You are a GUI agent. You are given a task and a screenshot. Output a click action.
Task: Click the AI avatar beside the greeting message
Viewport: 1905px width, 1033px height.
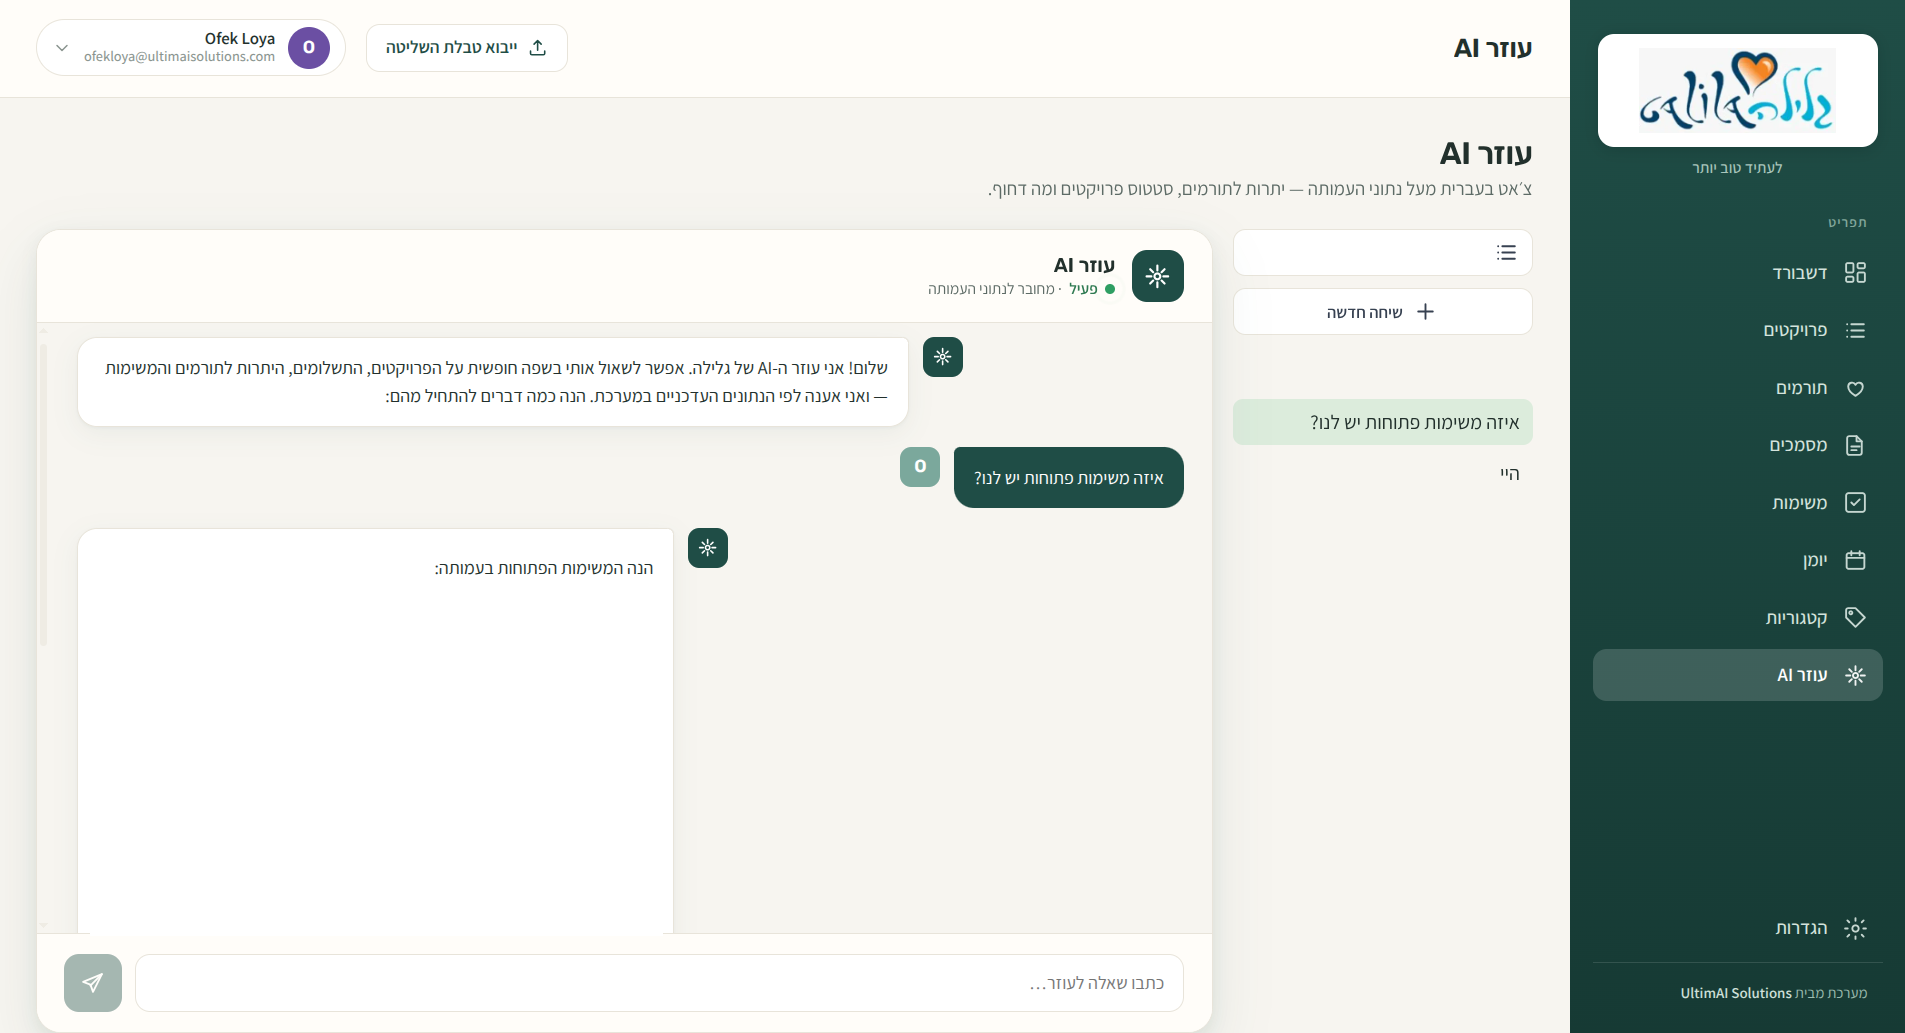pyautogui.click(x=943, y=357)
